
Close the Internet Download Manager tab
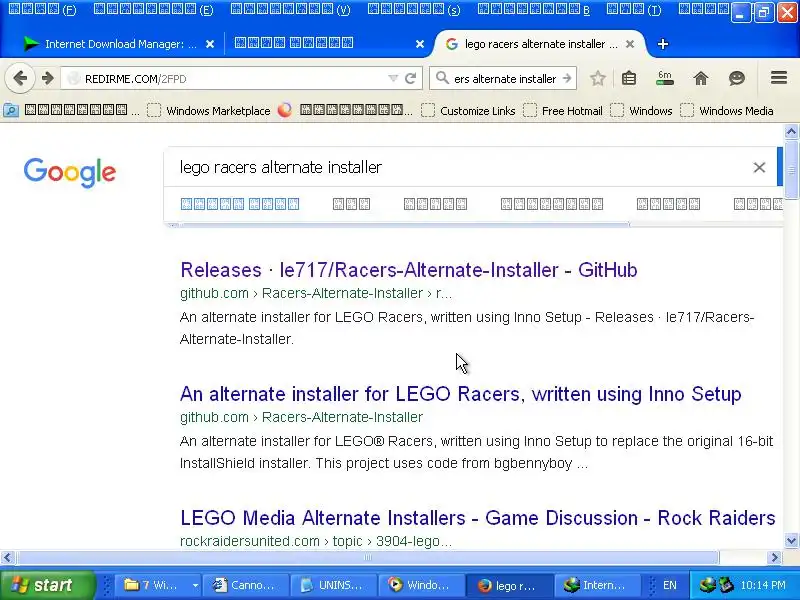[x=210, y=44]
